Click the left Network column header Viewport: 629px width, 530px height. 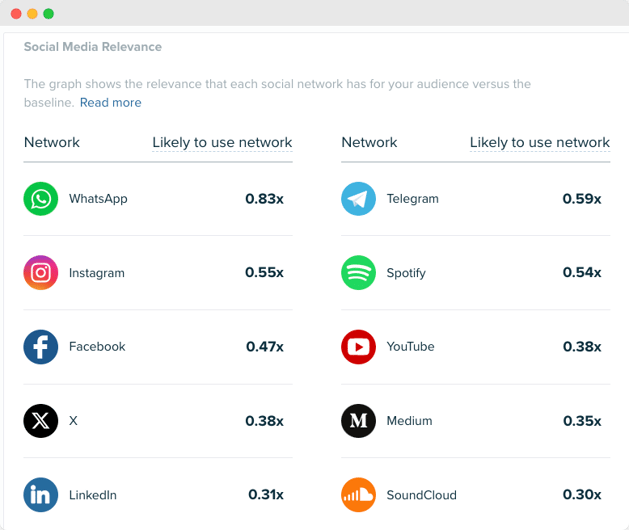coord(52,143)
